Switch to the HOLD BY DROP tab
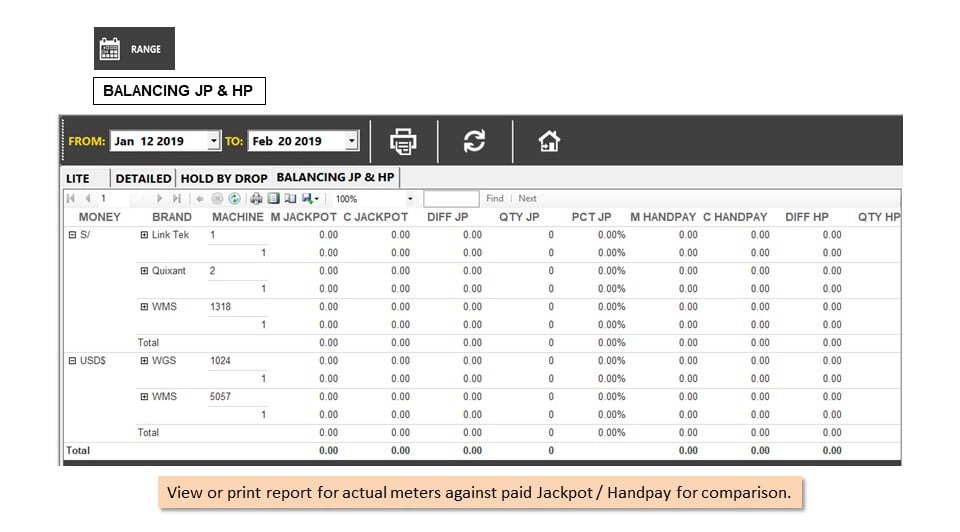The height and width of the screenshot is (532, 960). tap(224, 178)
